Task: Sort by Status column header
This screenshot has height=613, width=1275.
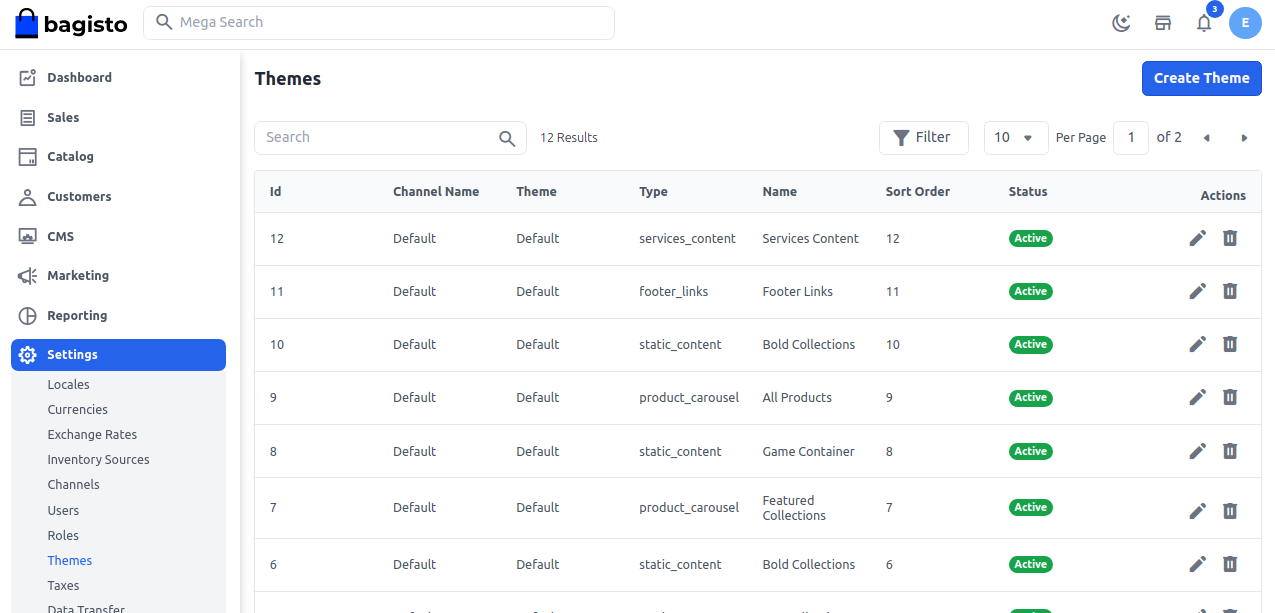Action: point(1028,191)
